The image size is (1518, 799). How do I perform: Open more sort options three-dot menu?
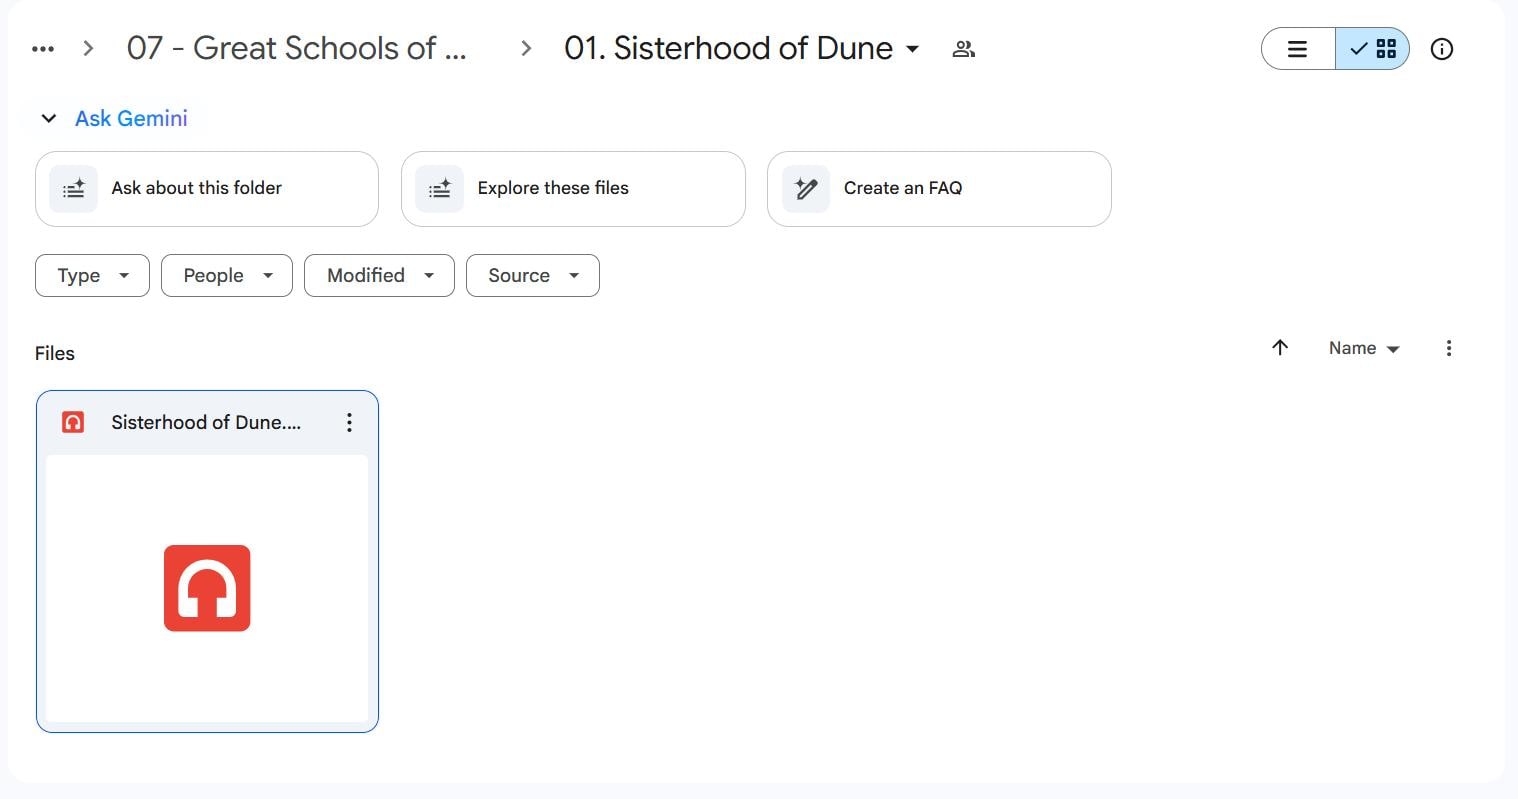click(x=1448, y=348)
